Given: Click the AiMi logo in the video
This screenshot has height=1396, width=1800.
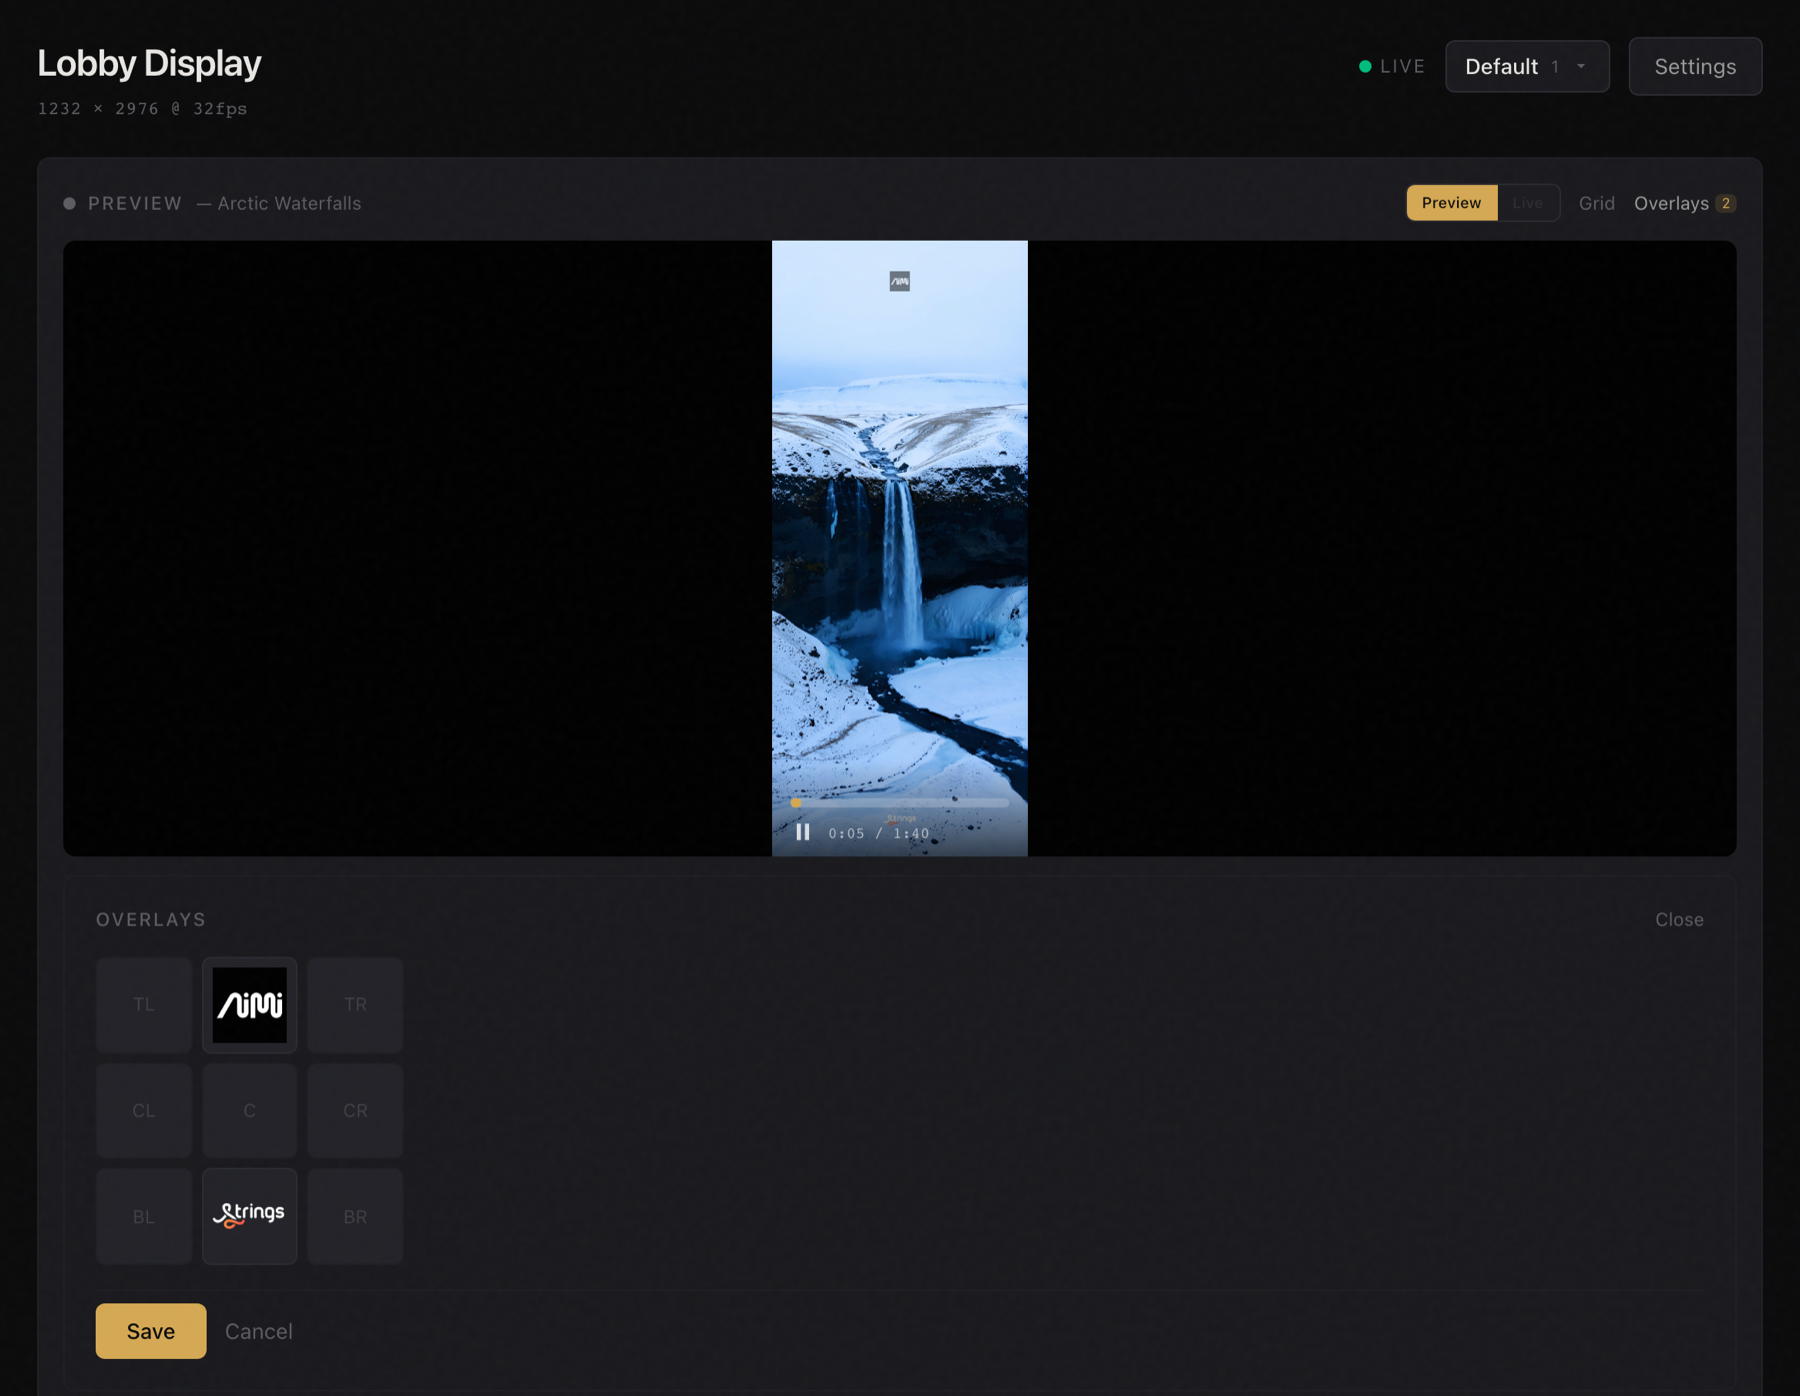Looking at the screenshot, I should coord(900,282).
